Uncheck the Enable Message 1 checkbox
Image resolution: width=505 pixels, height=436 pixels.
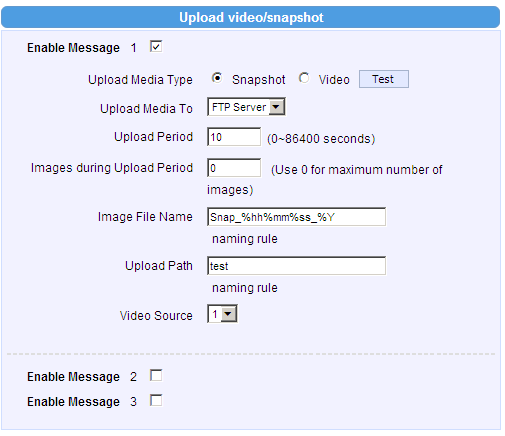tap(156, 46)
